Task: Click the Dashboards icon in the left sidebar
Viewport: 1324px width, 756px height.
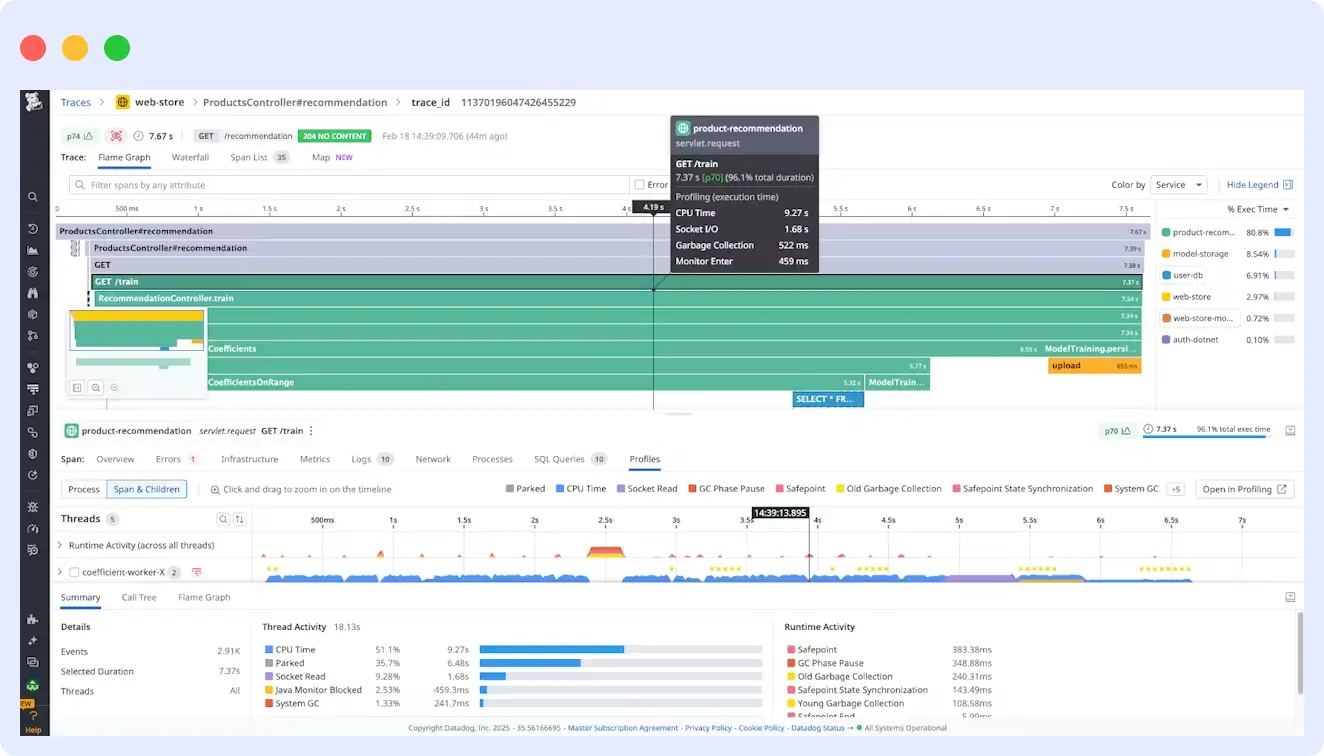Action: (33, 250)
